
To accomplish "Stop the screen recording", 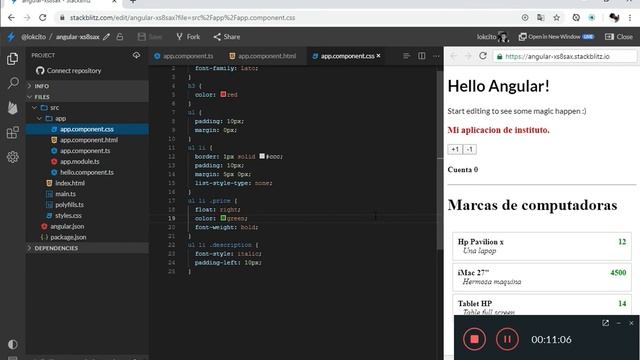I will (x=474, y=339).
